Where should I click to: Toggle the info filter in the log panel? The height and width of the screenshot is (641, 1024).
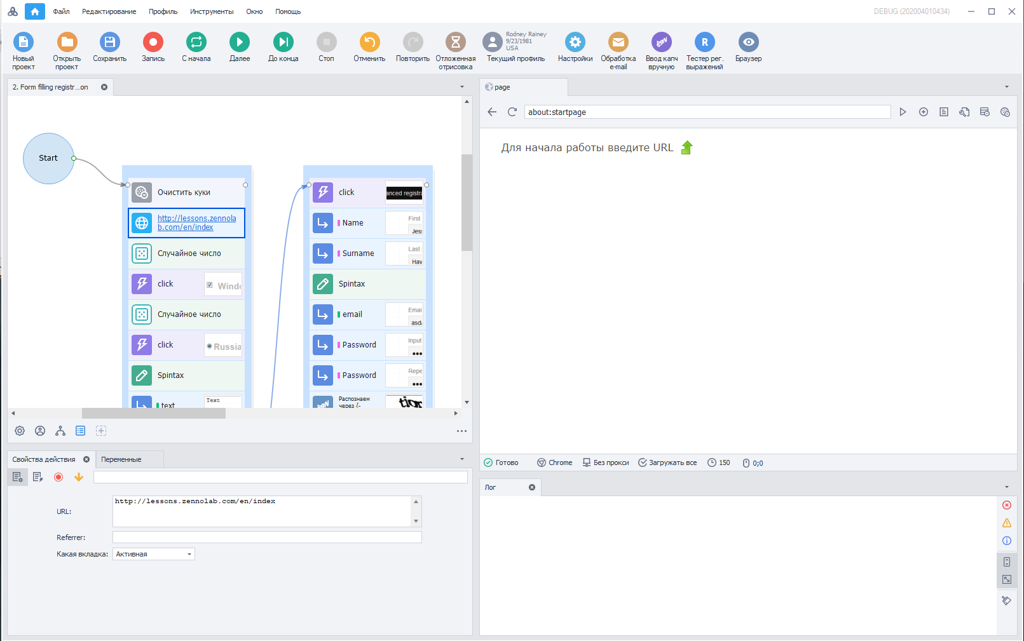(1006, 541)
